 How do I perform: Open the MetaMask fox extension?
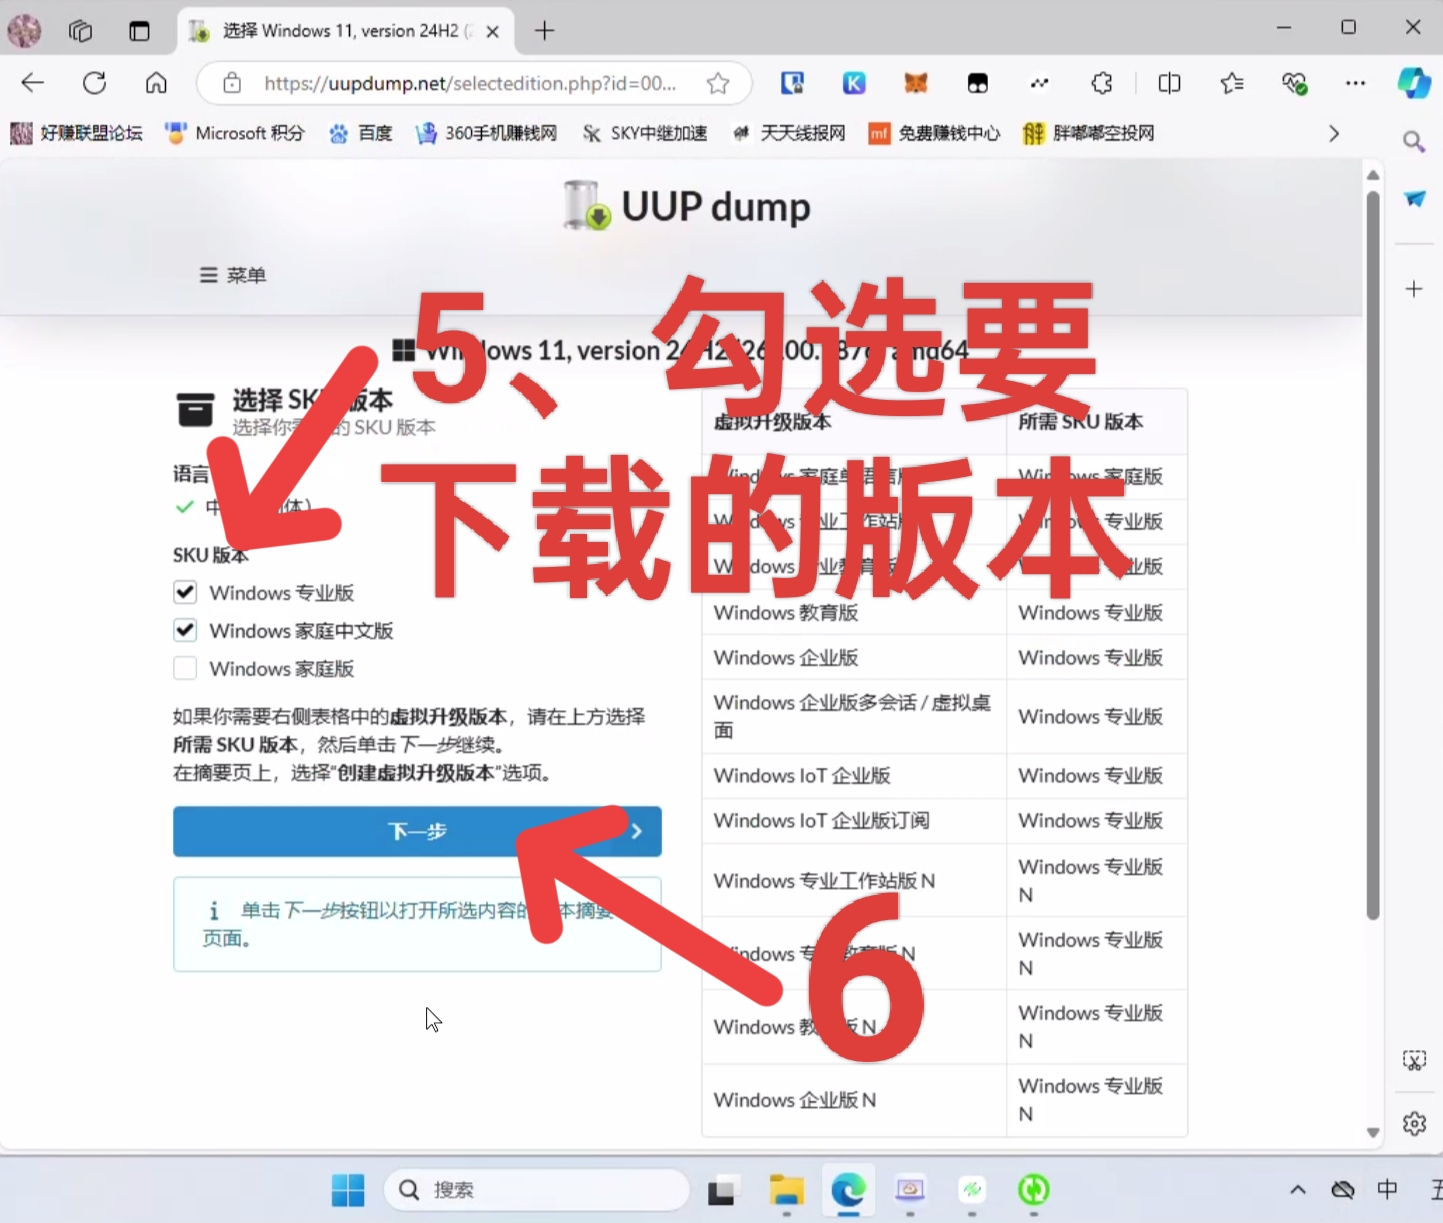(916, 83)
